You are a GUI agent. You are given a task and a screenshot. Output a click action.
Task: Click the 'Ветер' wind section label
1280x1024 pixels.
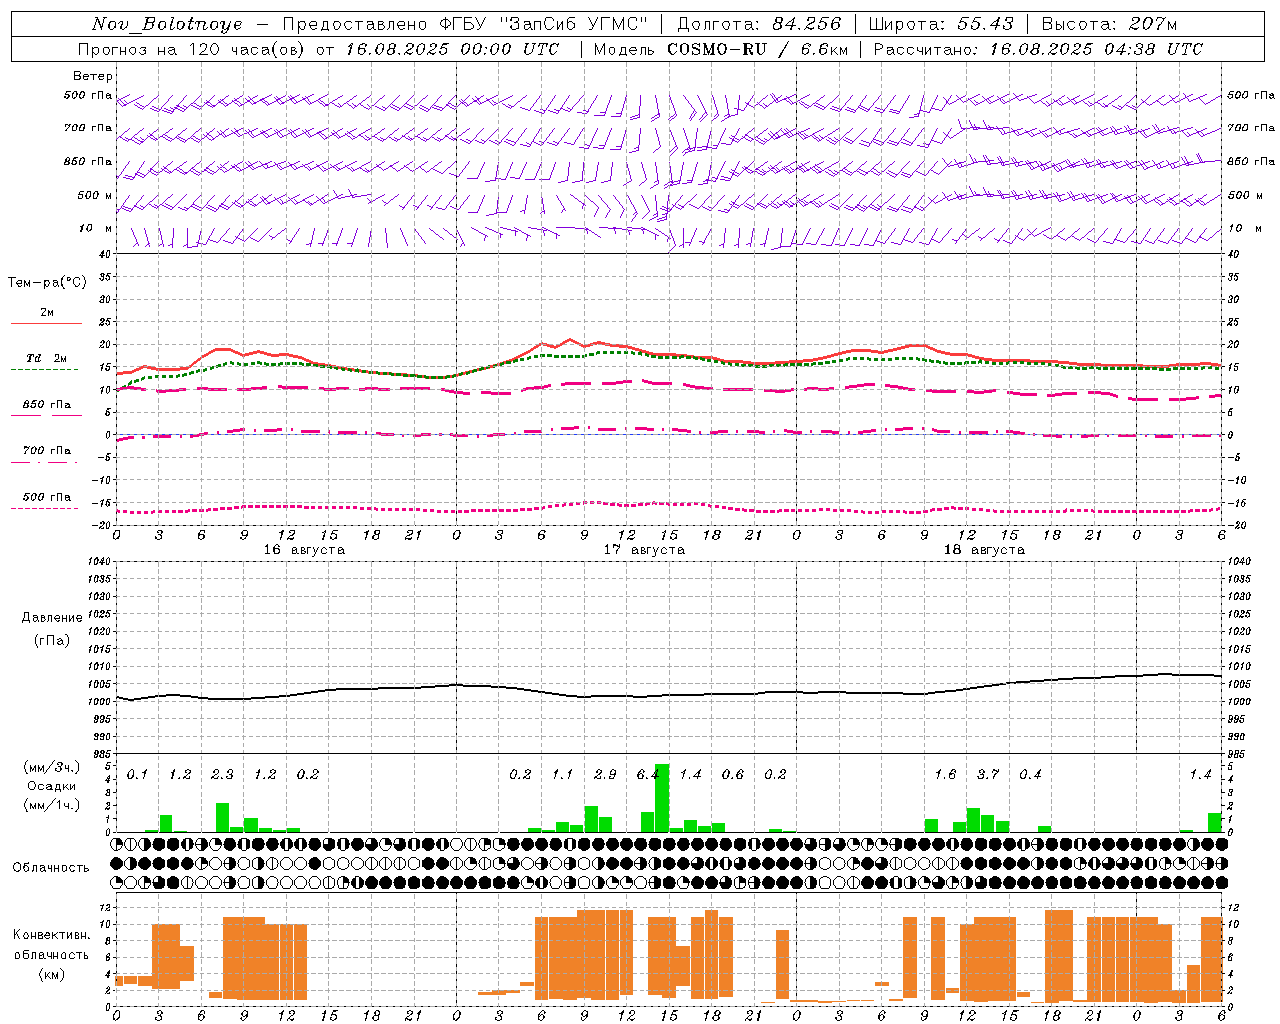point(93,76)
